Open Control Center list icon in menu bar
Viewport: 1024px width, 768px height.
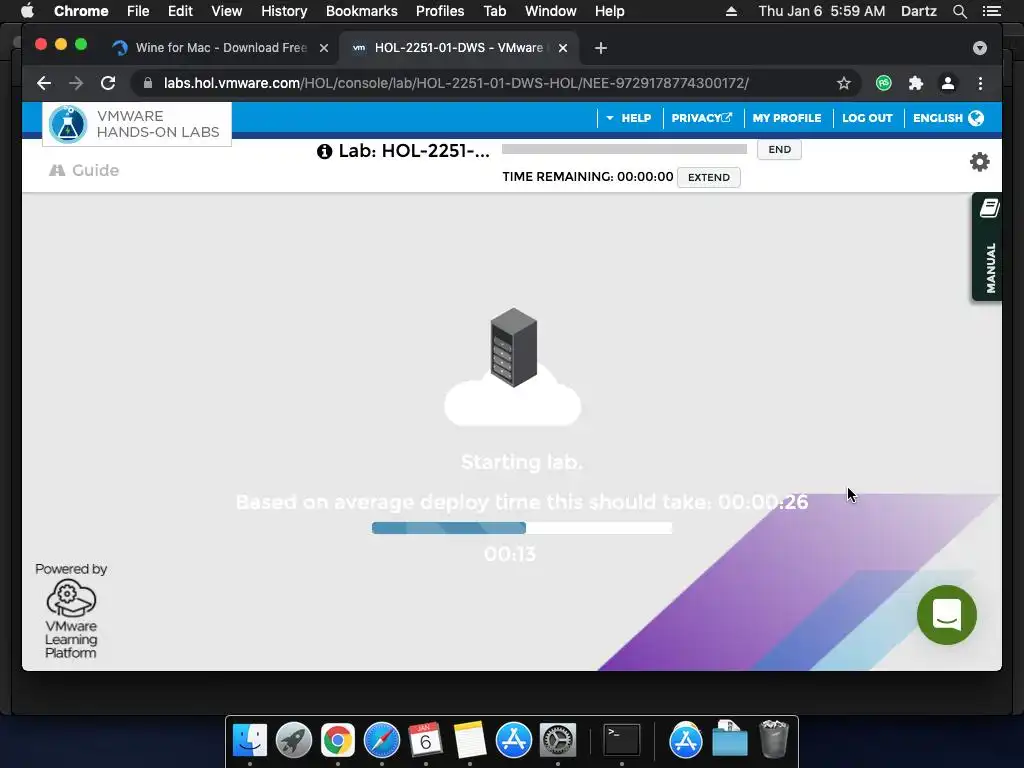(x=991, y=11)
